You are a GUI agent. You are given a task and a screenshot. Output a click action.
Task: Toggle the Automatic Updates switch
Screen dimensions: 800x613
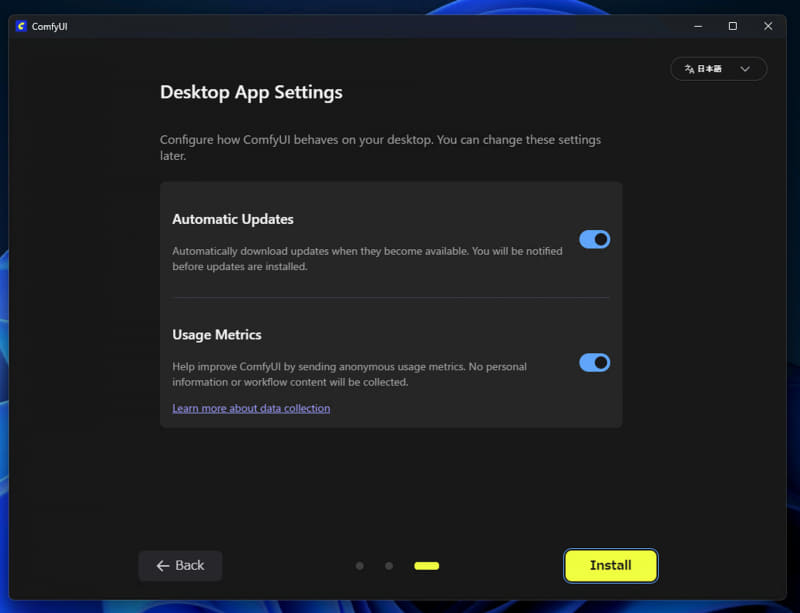[594, 239]
